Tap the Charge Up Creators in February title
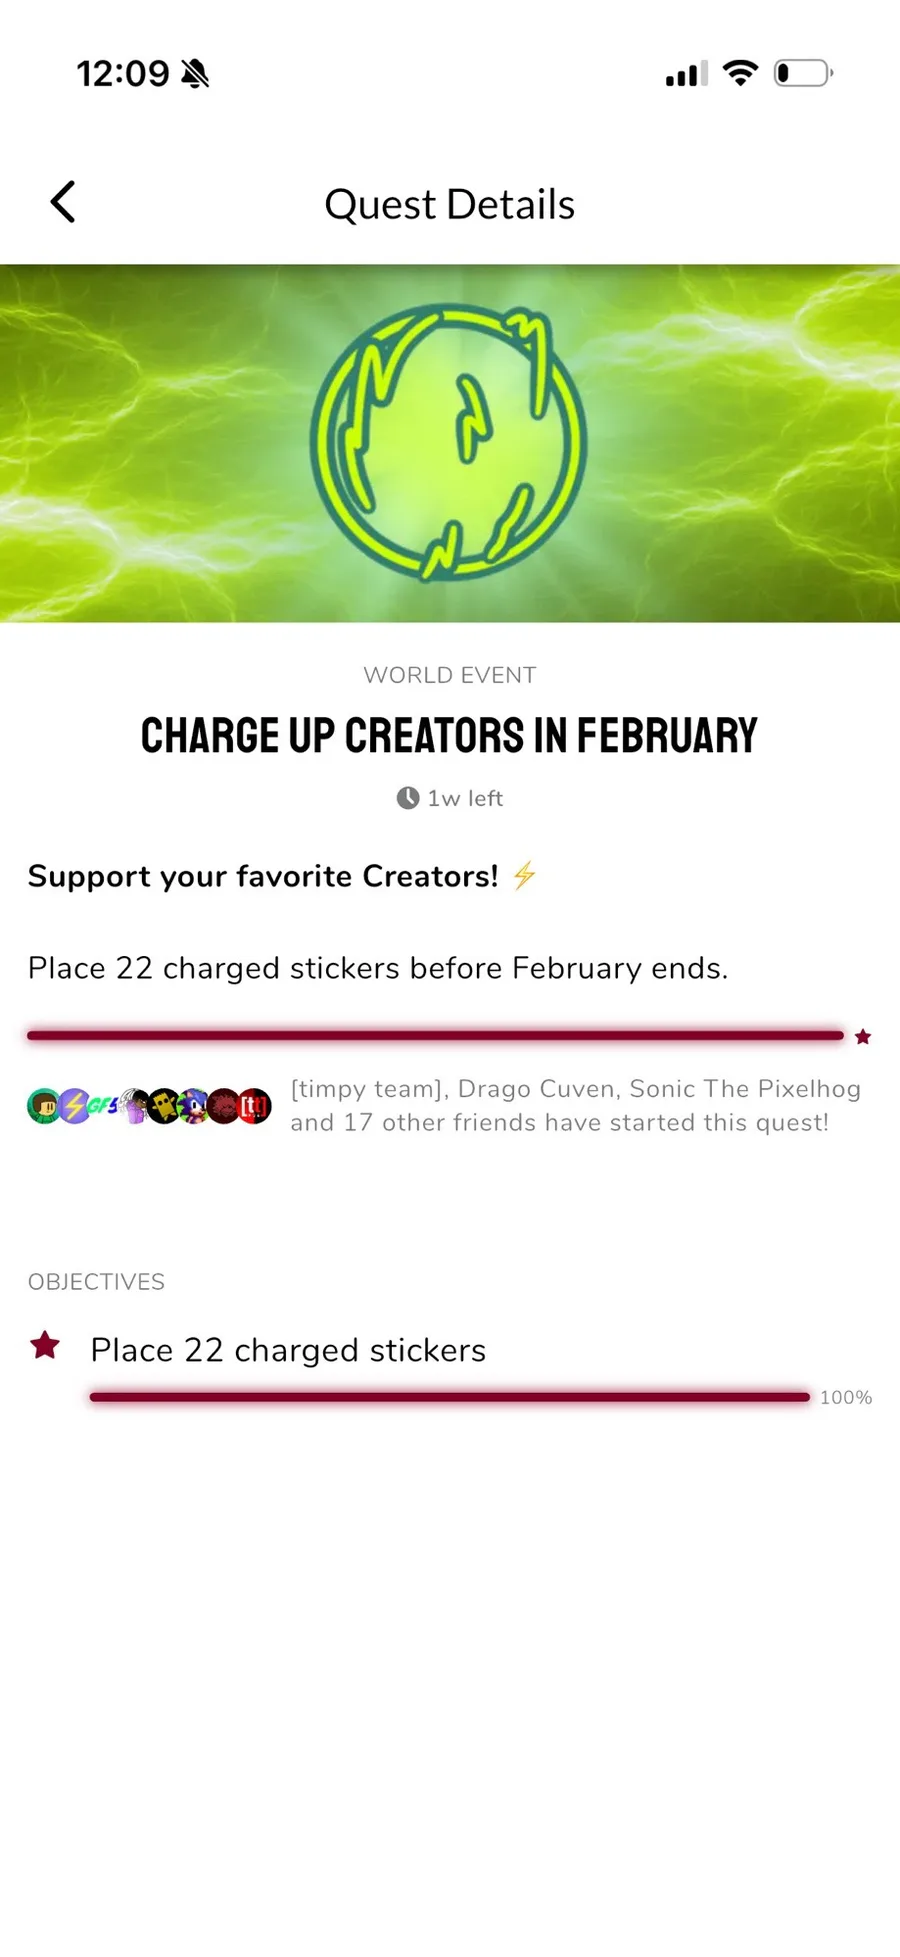 [x=449, y=736]
